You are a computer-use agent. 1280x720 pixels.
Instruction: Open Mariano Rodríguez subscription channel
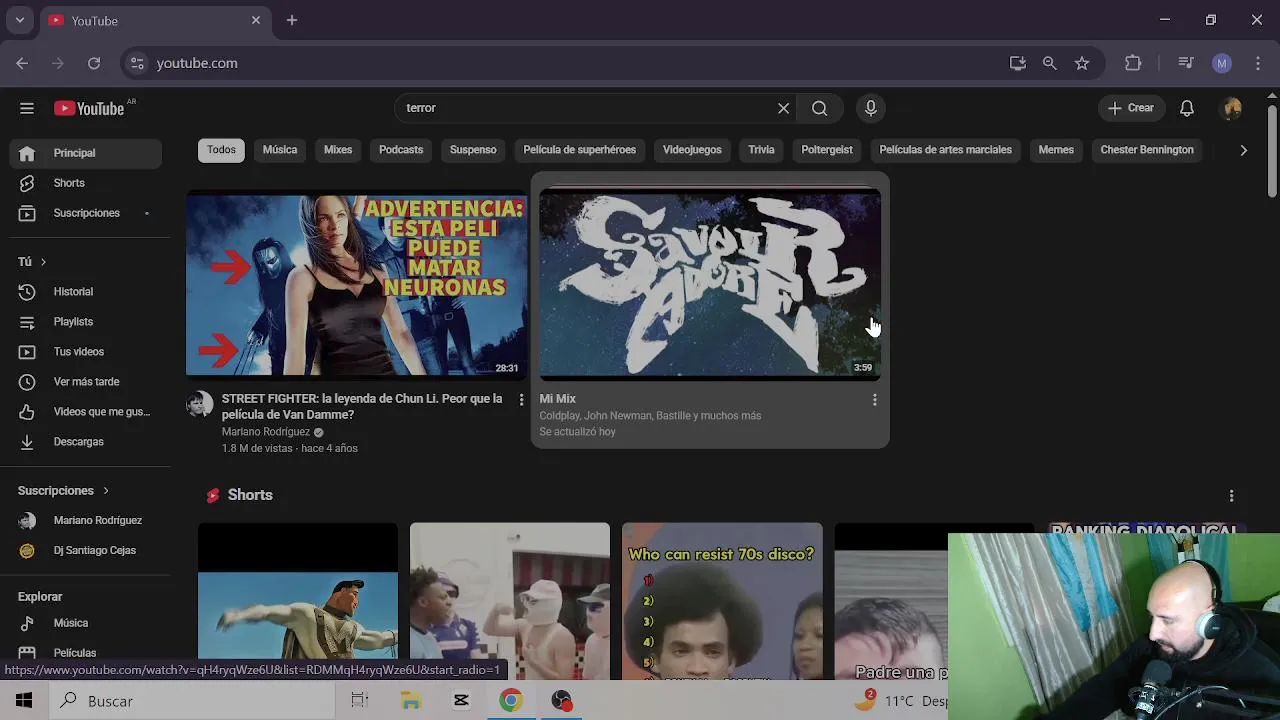pyautogui.click(x=86, y=521)
